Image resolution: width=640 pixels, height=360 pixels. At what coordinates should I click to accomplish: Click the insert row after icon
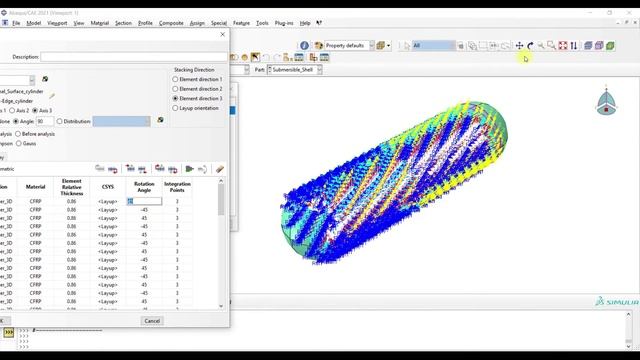tap(142, 169)
